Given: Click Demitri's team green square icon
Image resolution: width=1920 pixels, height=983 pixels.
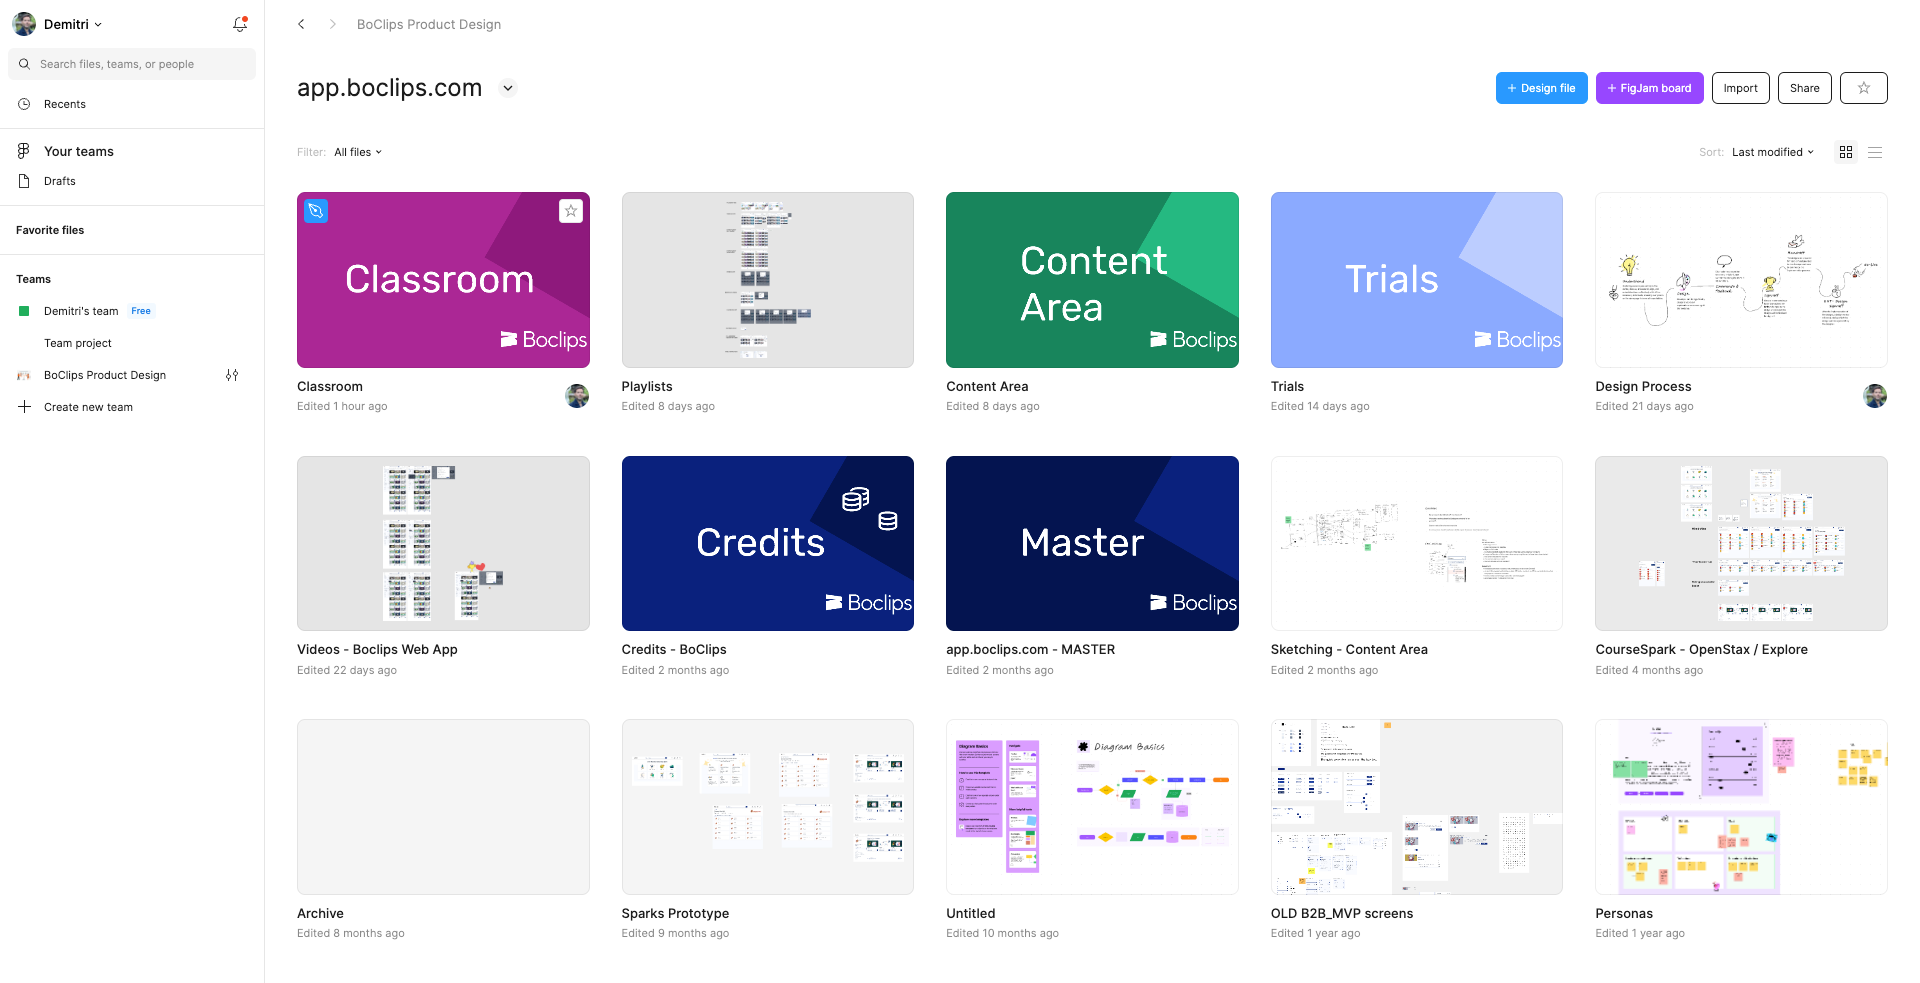Looking at the screenshot, I should [24, 311].
